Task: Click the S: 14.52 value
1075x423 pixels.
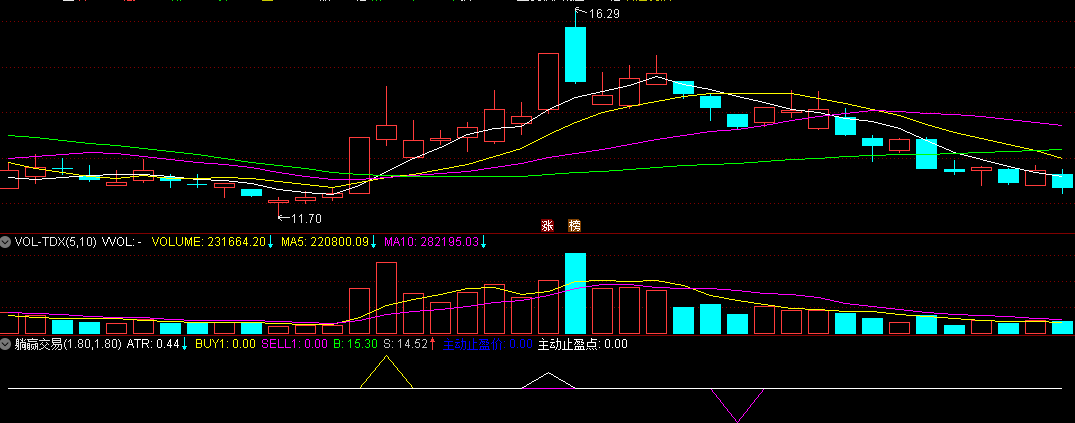Action: pyautogui.click(x=405, y=343)
